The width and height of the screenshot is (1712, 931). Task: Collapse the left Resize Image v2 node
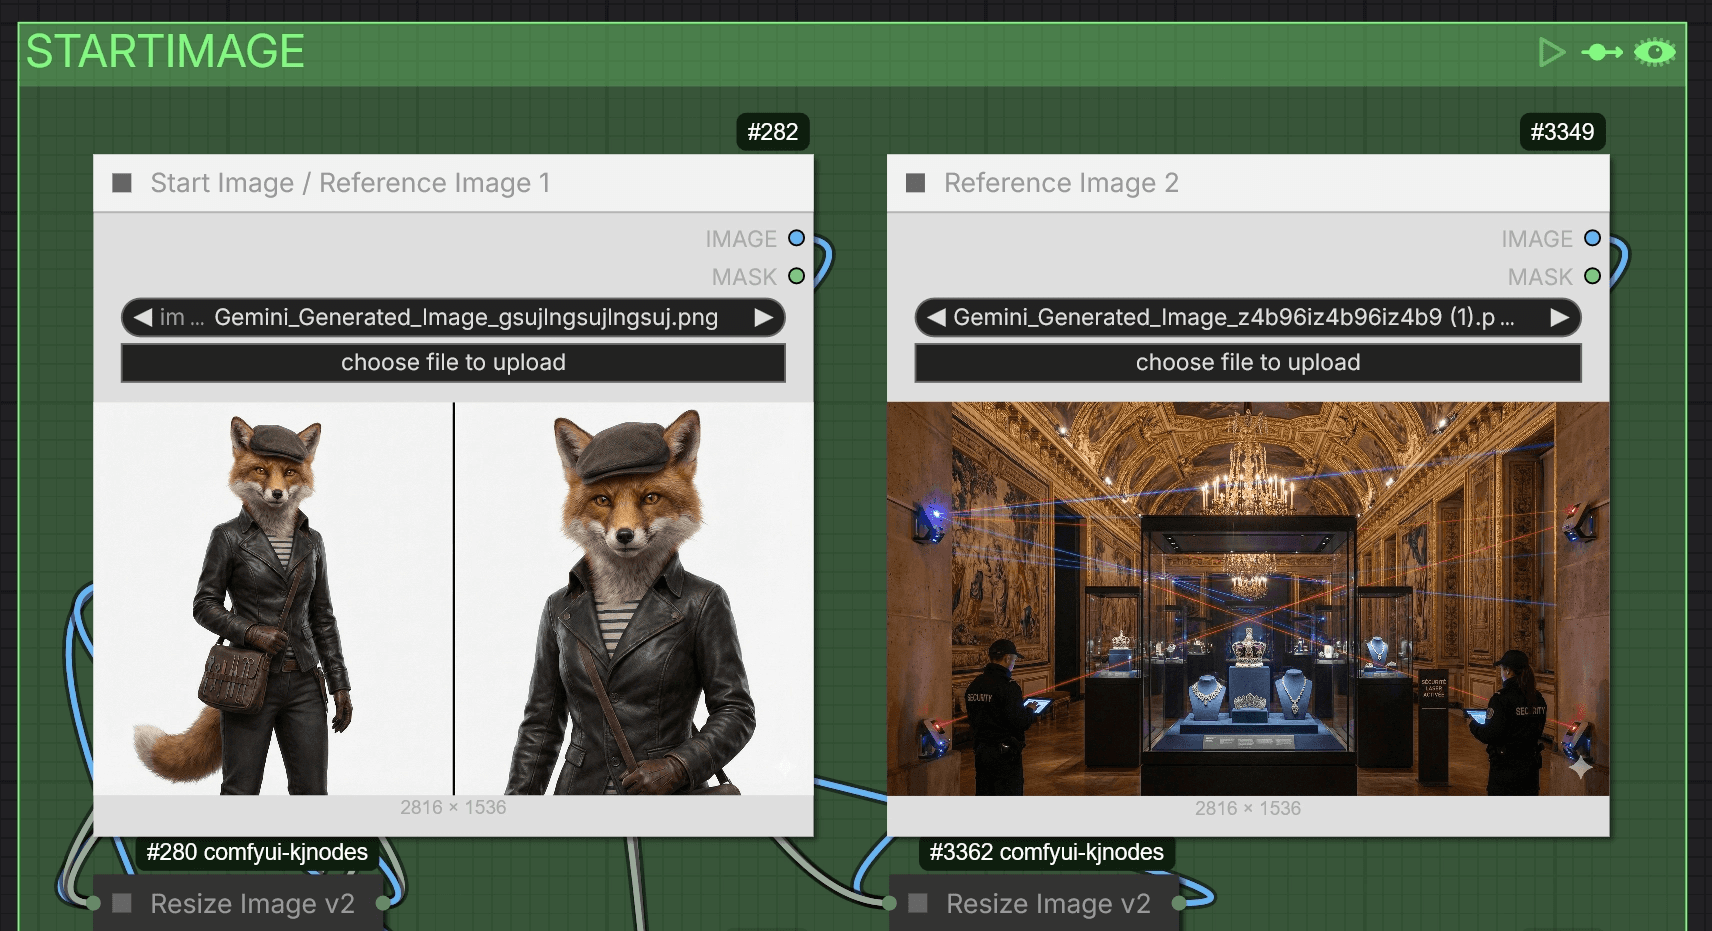(x=122, y=904)
